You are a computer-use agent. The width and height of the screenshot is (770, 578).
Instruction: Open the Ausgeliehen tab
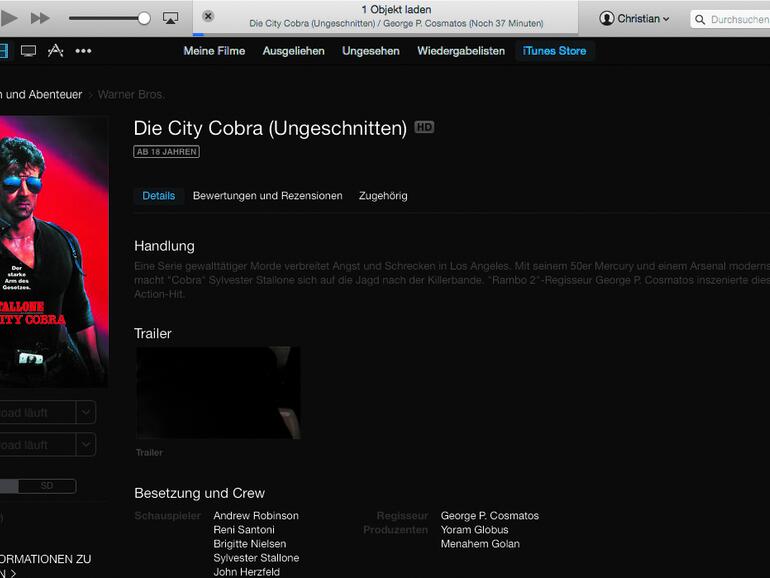click(294, 51)
